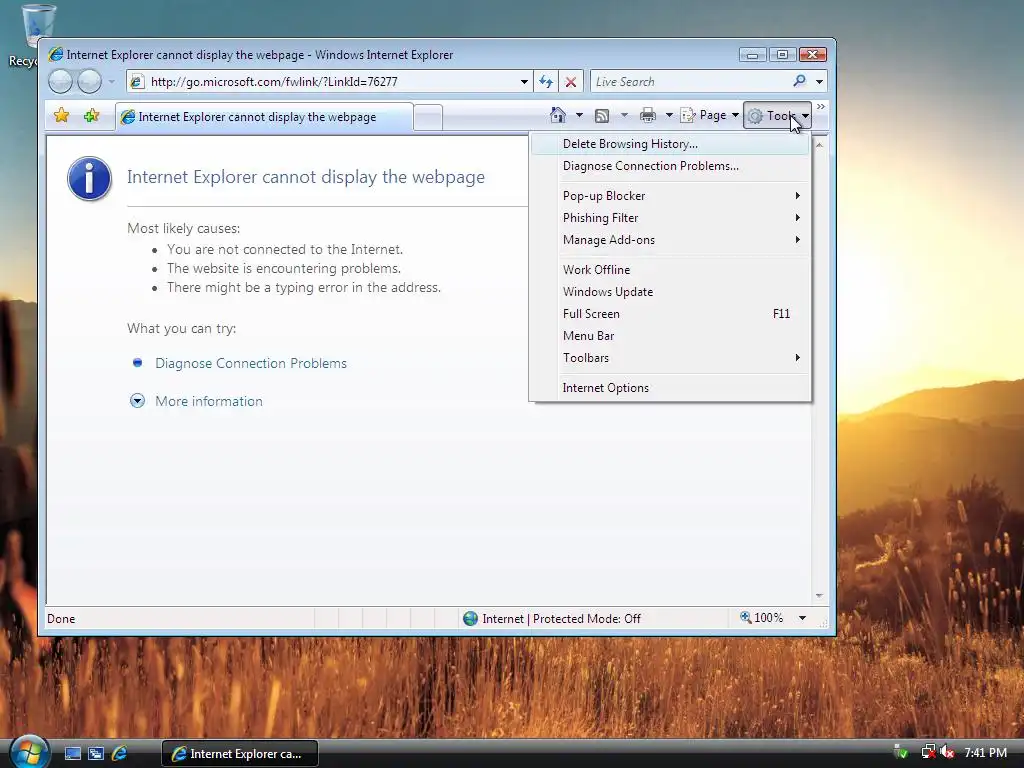Click the Safely Remove Hardware tray icon
This screenshot has height=768, width=1024.
point(901,752)
